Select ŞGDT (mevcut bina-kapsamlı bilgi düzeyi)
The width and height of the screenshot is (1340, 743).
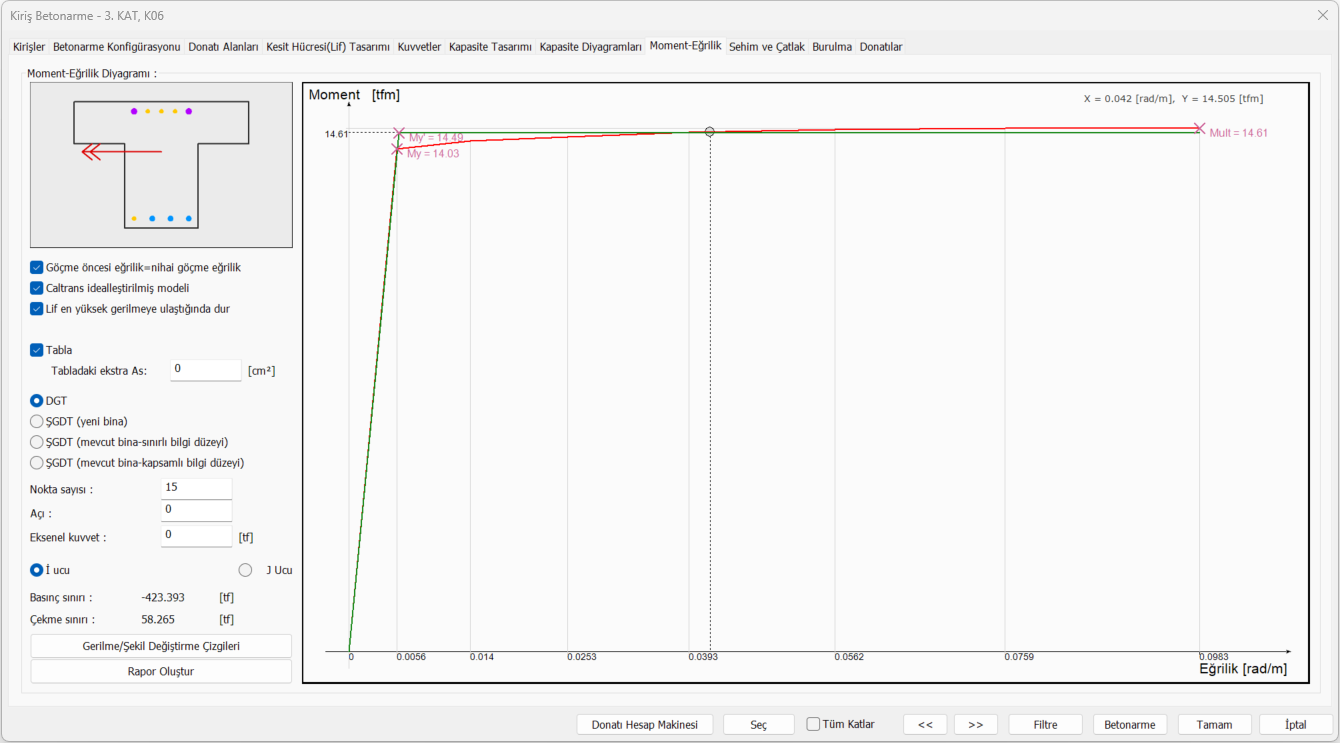(x=37, y=463)
